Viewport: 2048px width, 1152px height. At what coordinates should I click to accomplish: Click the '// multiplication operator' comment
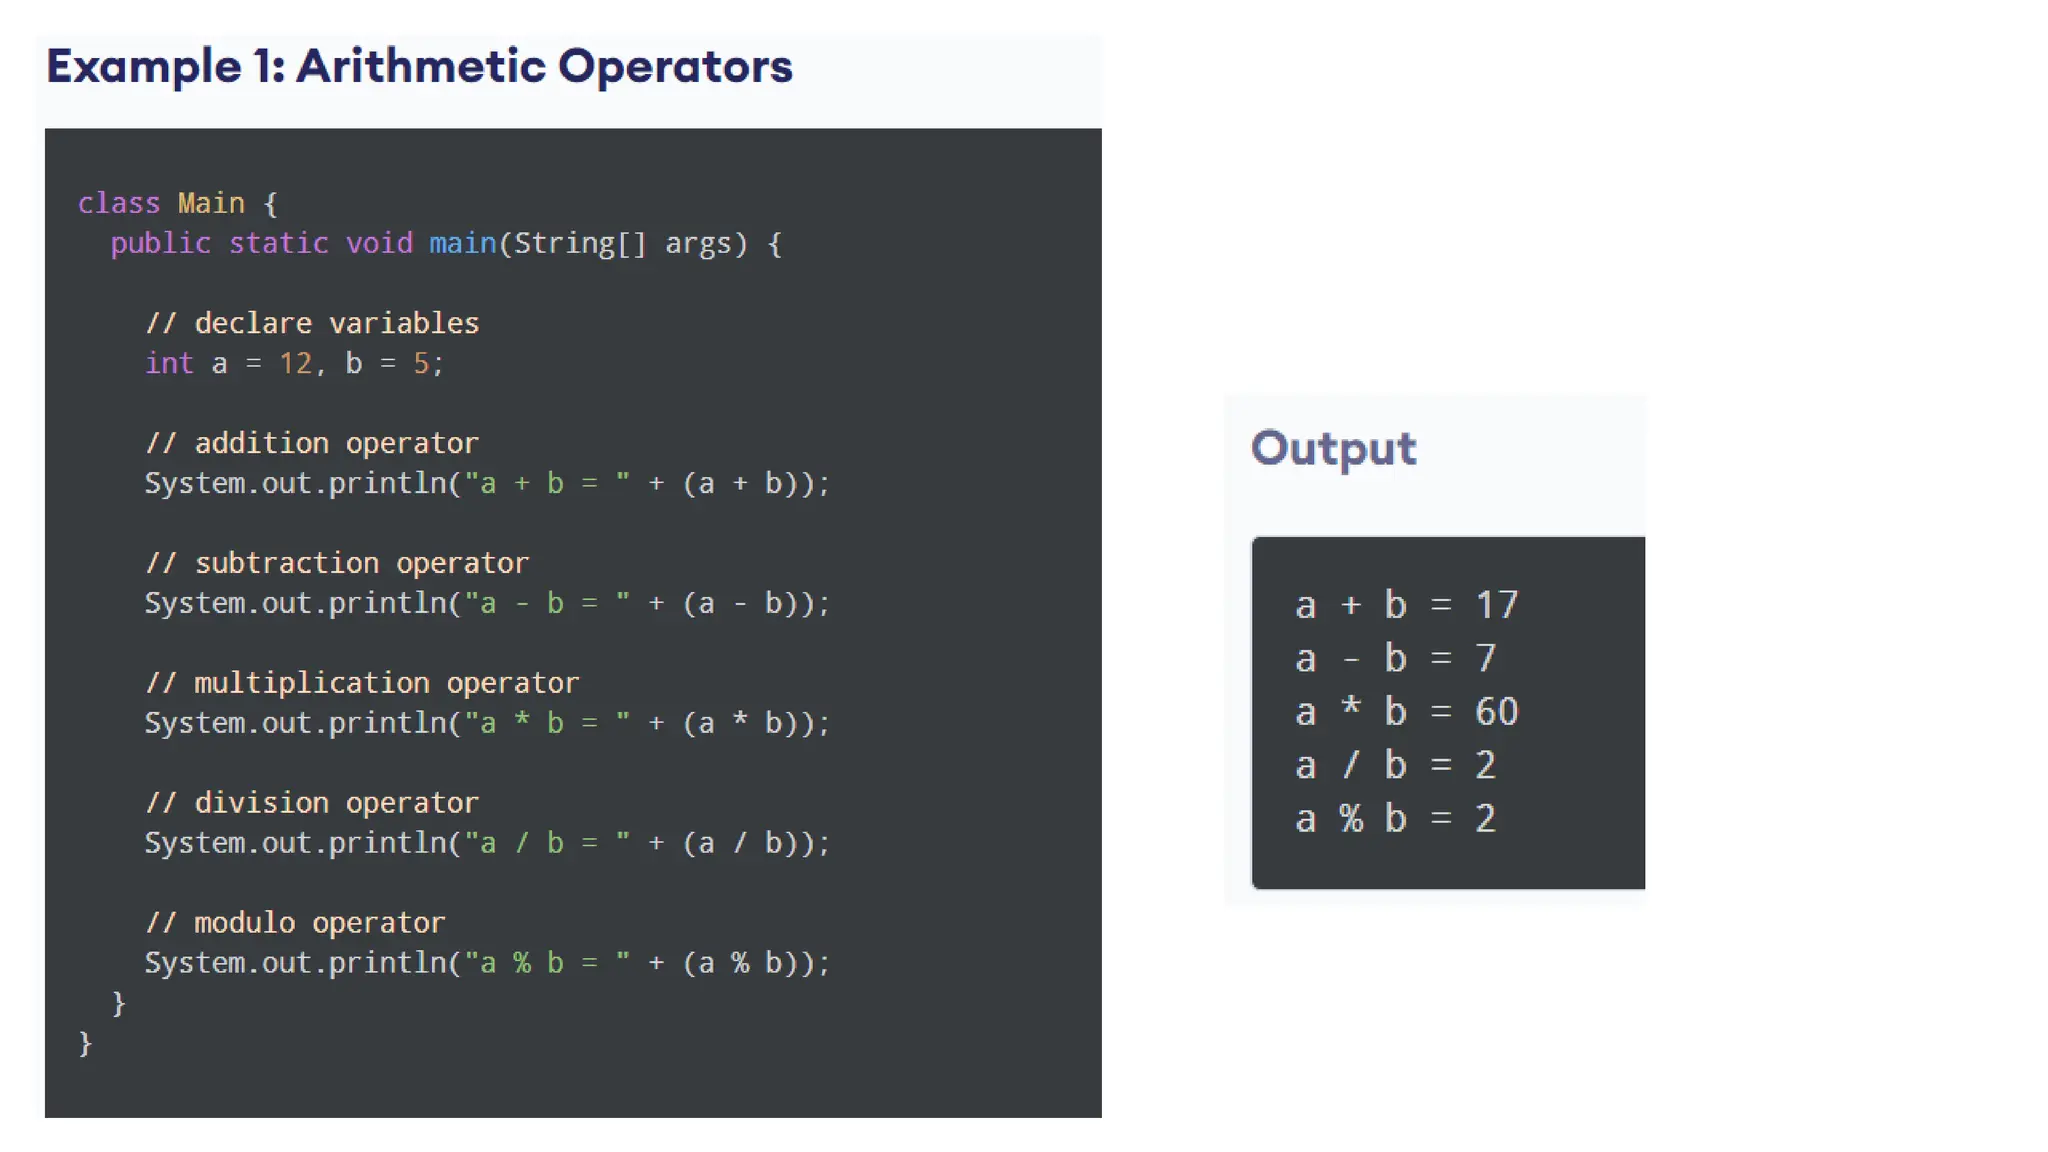click(362, 683)
